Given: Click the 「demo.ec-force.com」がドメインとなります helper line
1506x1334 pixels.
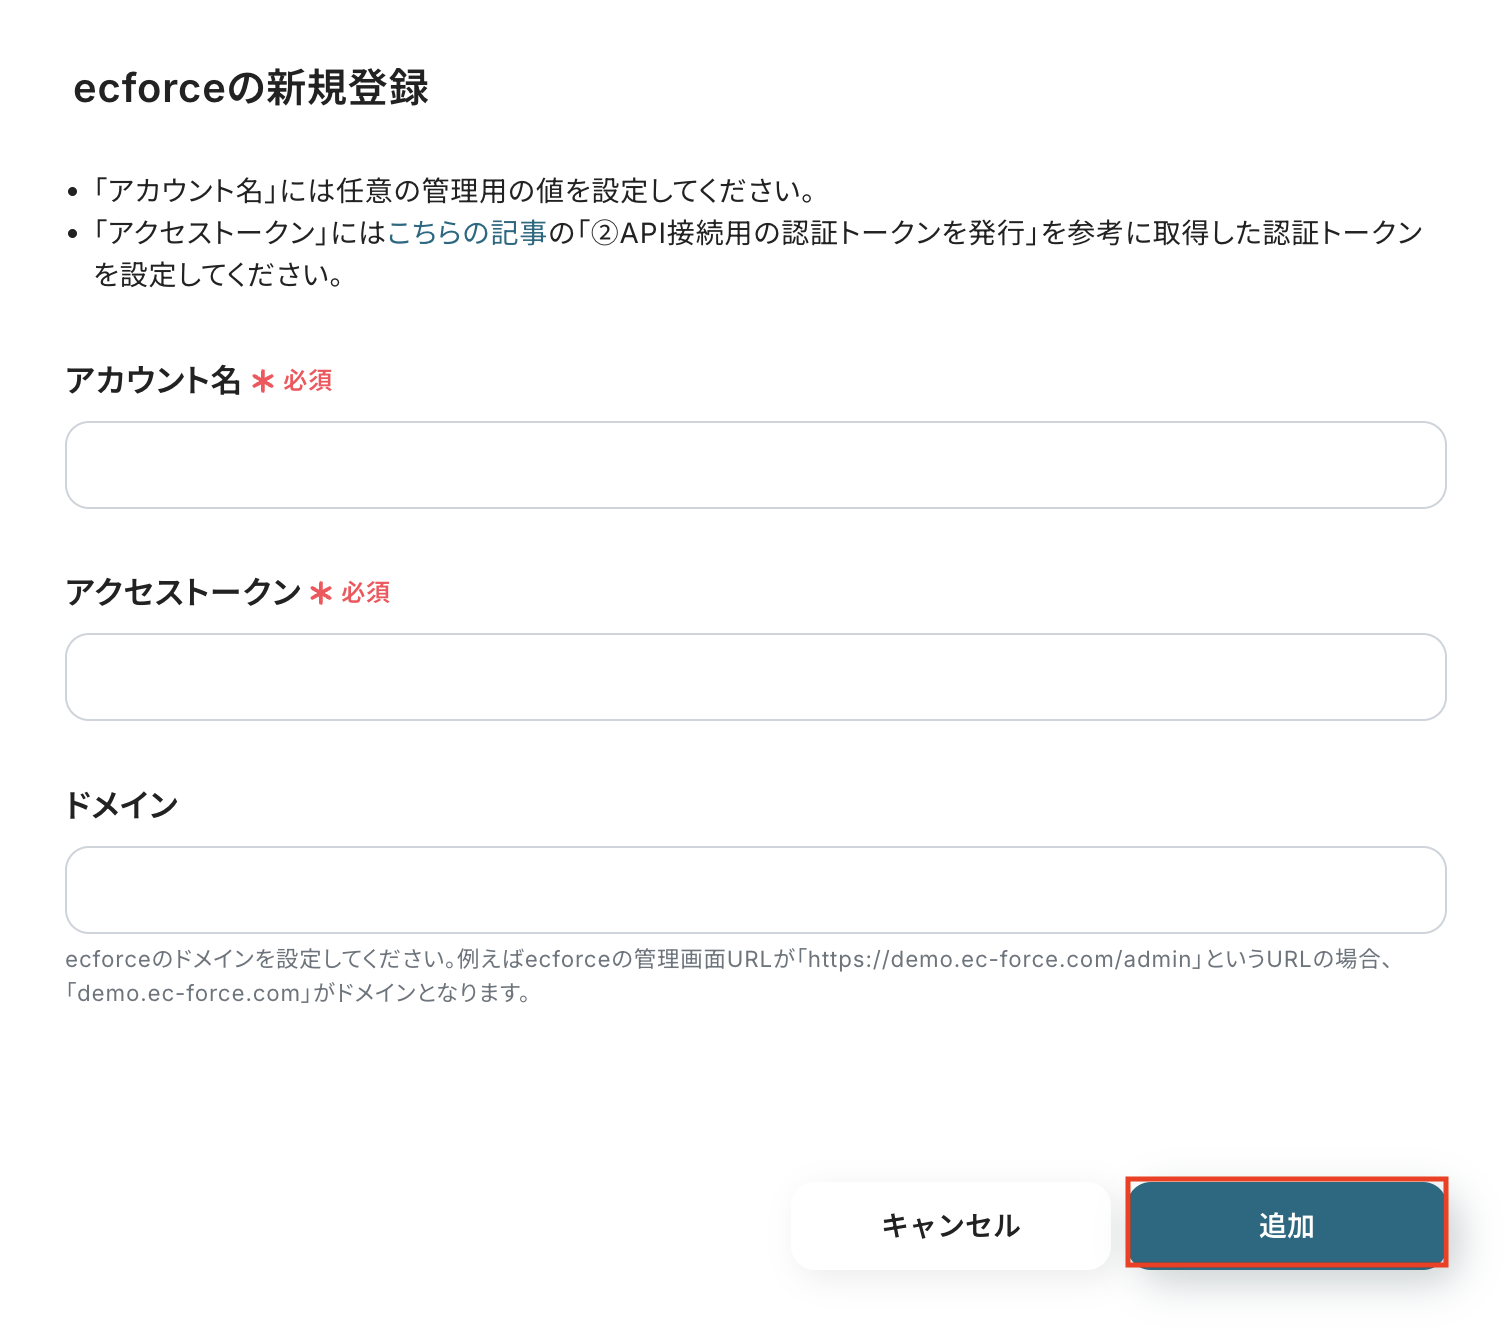Looking at the screenshot, I should [298, 993].
